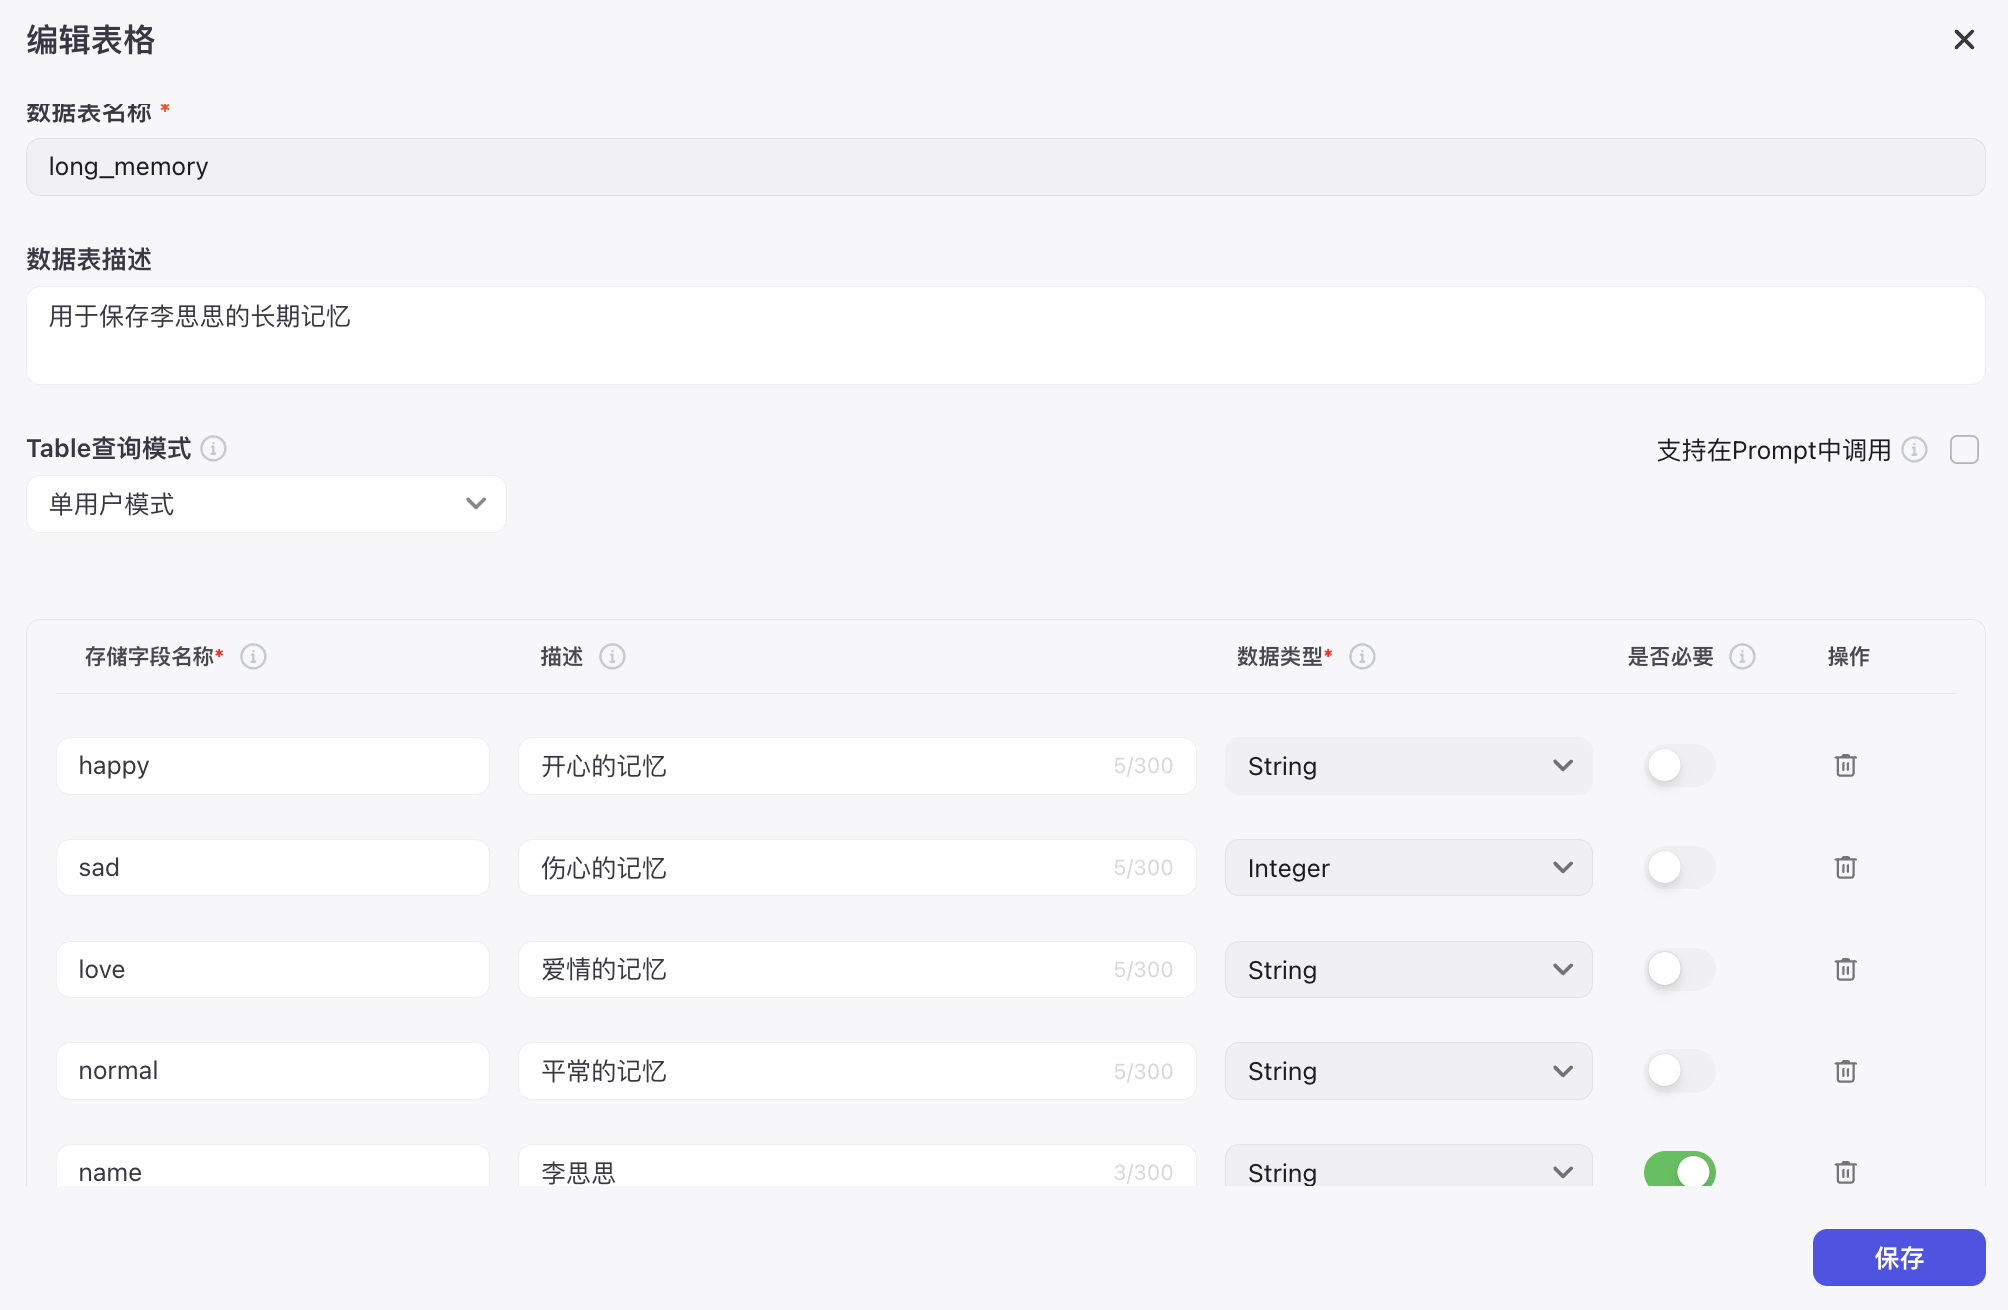Edit description 伤心的记忆
This screenshot has width=2008, height=1310.
[857, 868]
